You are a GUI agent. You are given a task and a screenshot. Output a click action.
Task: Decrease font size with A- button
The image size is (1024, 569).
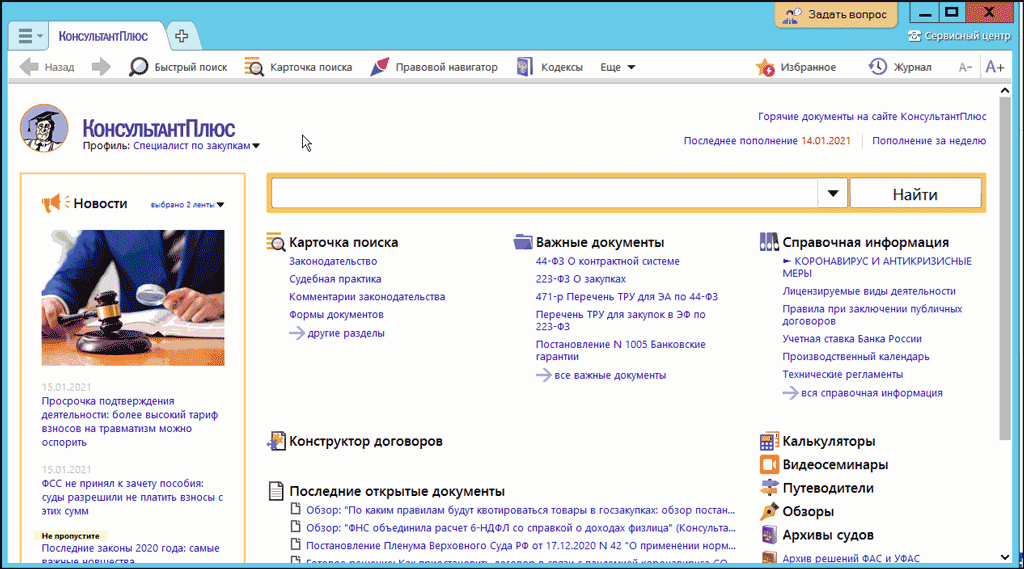point(965,67)
